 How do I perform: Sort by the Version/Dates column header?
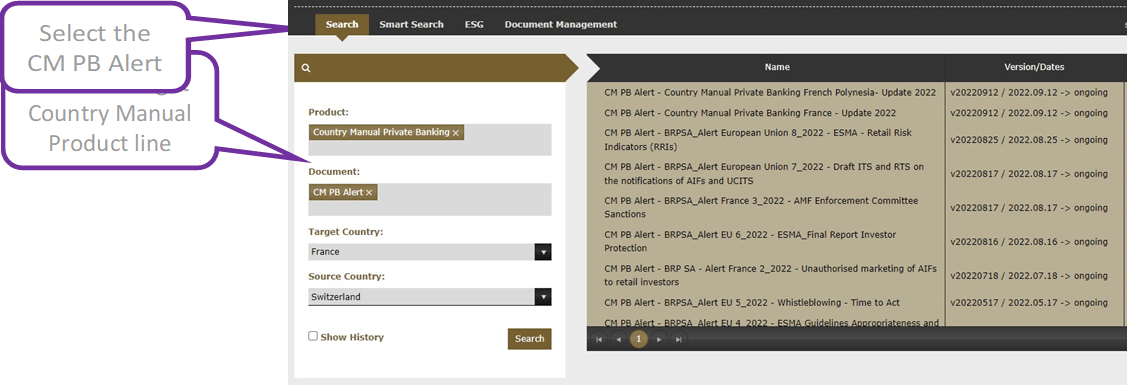(x=1034, y=68)
